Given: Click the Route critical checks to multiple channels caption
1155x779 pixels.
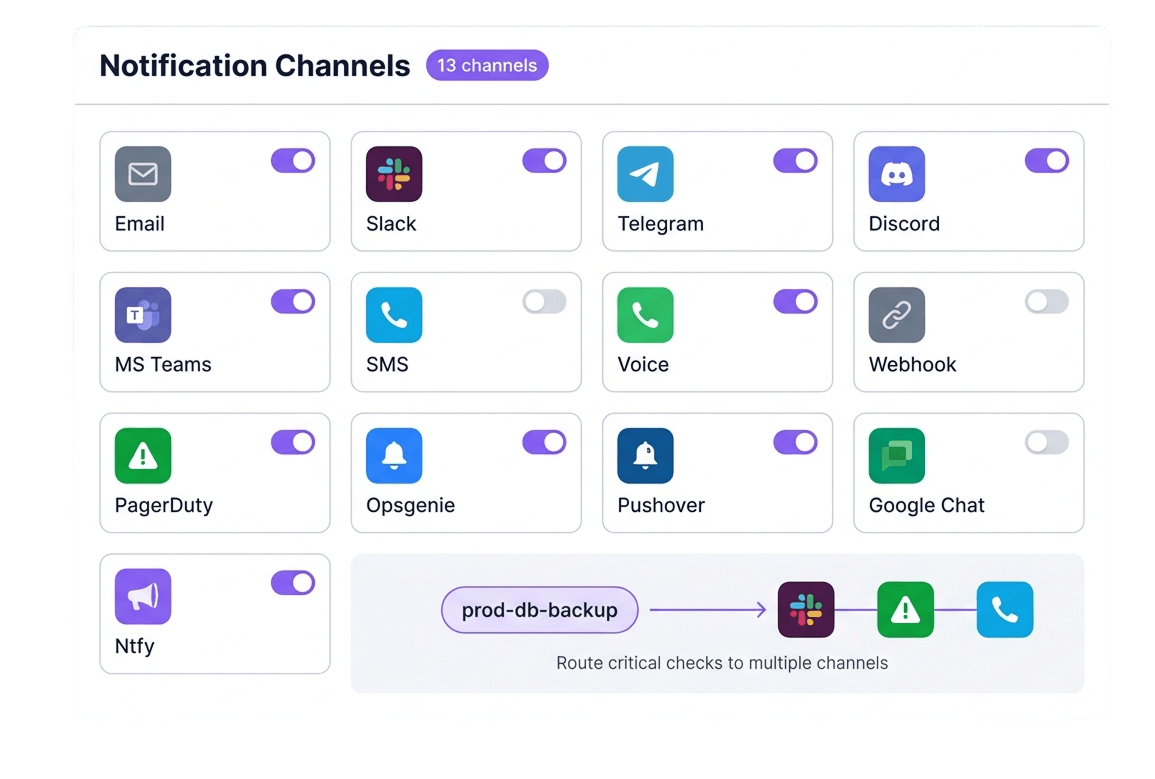Looking at the screenshot, I should click(722, 663).
